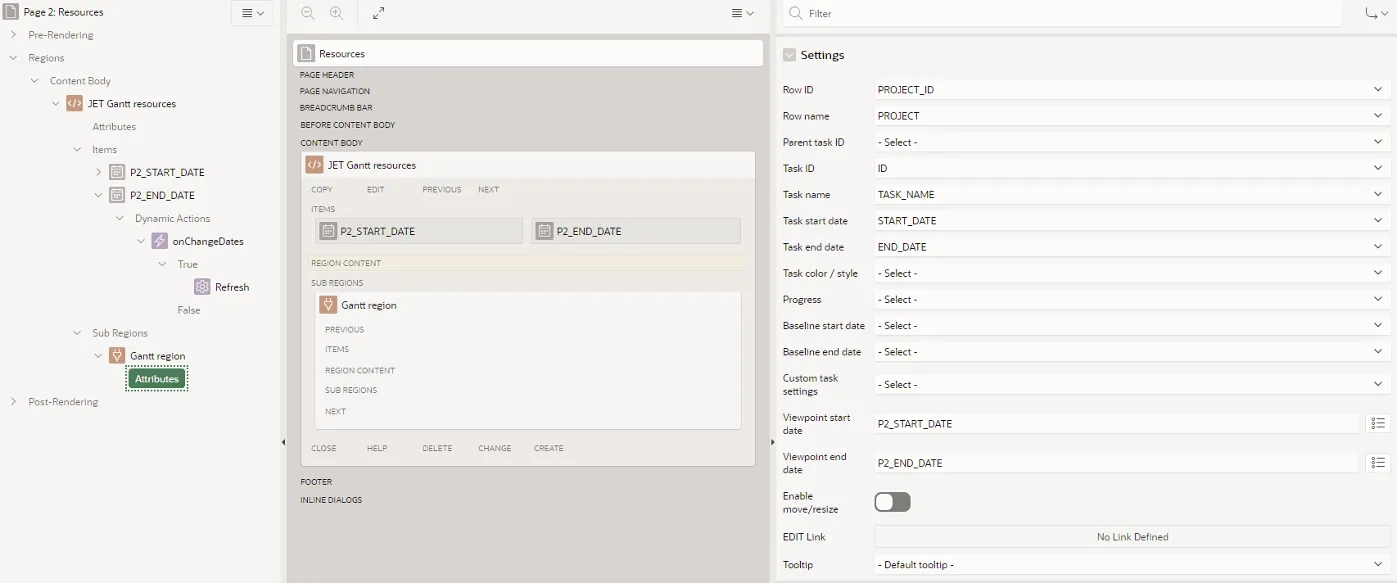Click the Filter search field
The height and width of the screenshot is (583, 1397).
1070,14
